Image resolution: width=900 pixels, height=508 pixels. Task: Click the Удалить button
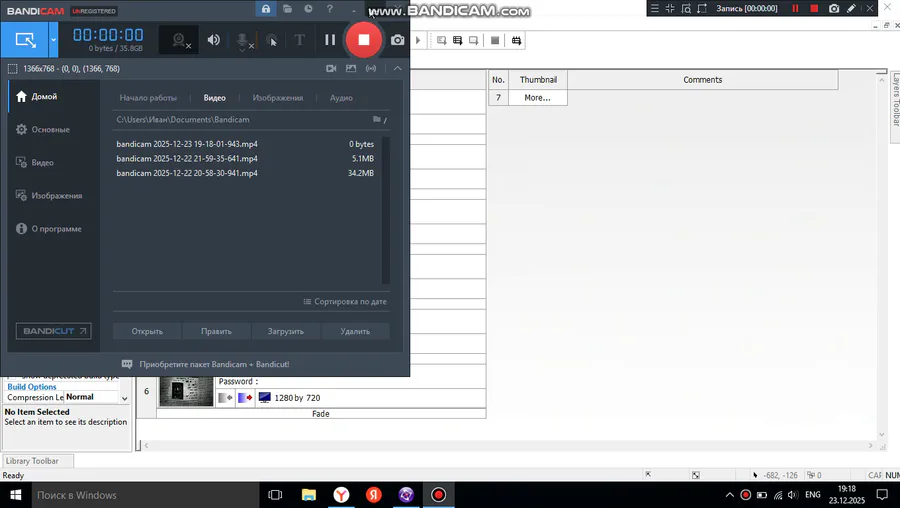point(355,331)
